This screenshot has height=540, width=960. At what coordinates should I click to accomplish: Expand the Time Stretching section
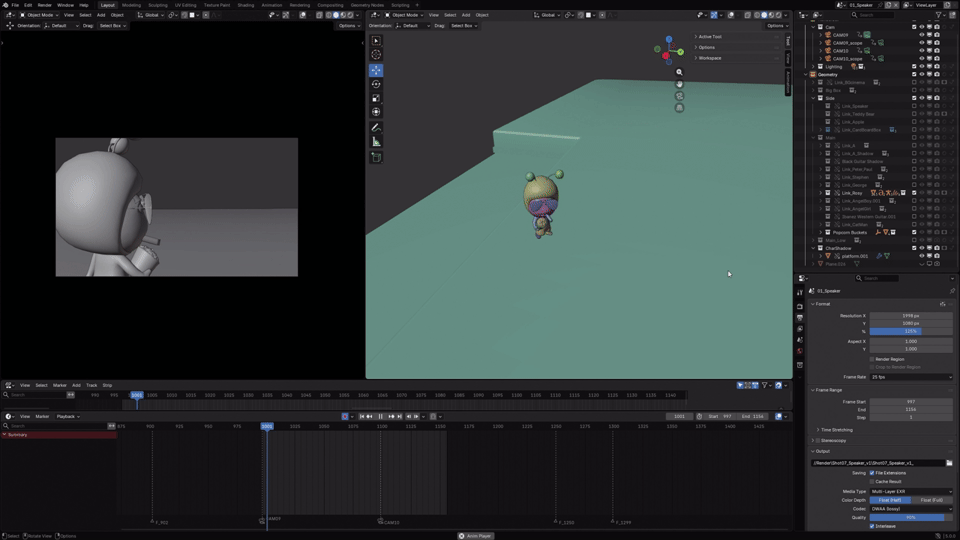(x=836, y=430)
